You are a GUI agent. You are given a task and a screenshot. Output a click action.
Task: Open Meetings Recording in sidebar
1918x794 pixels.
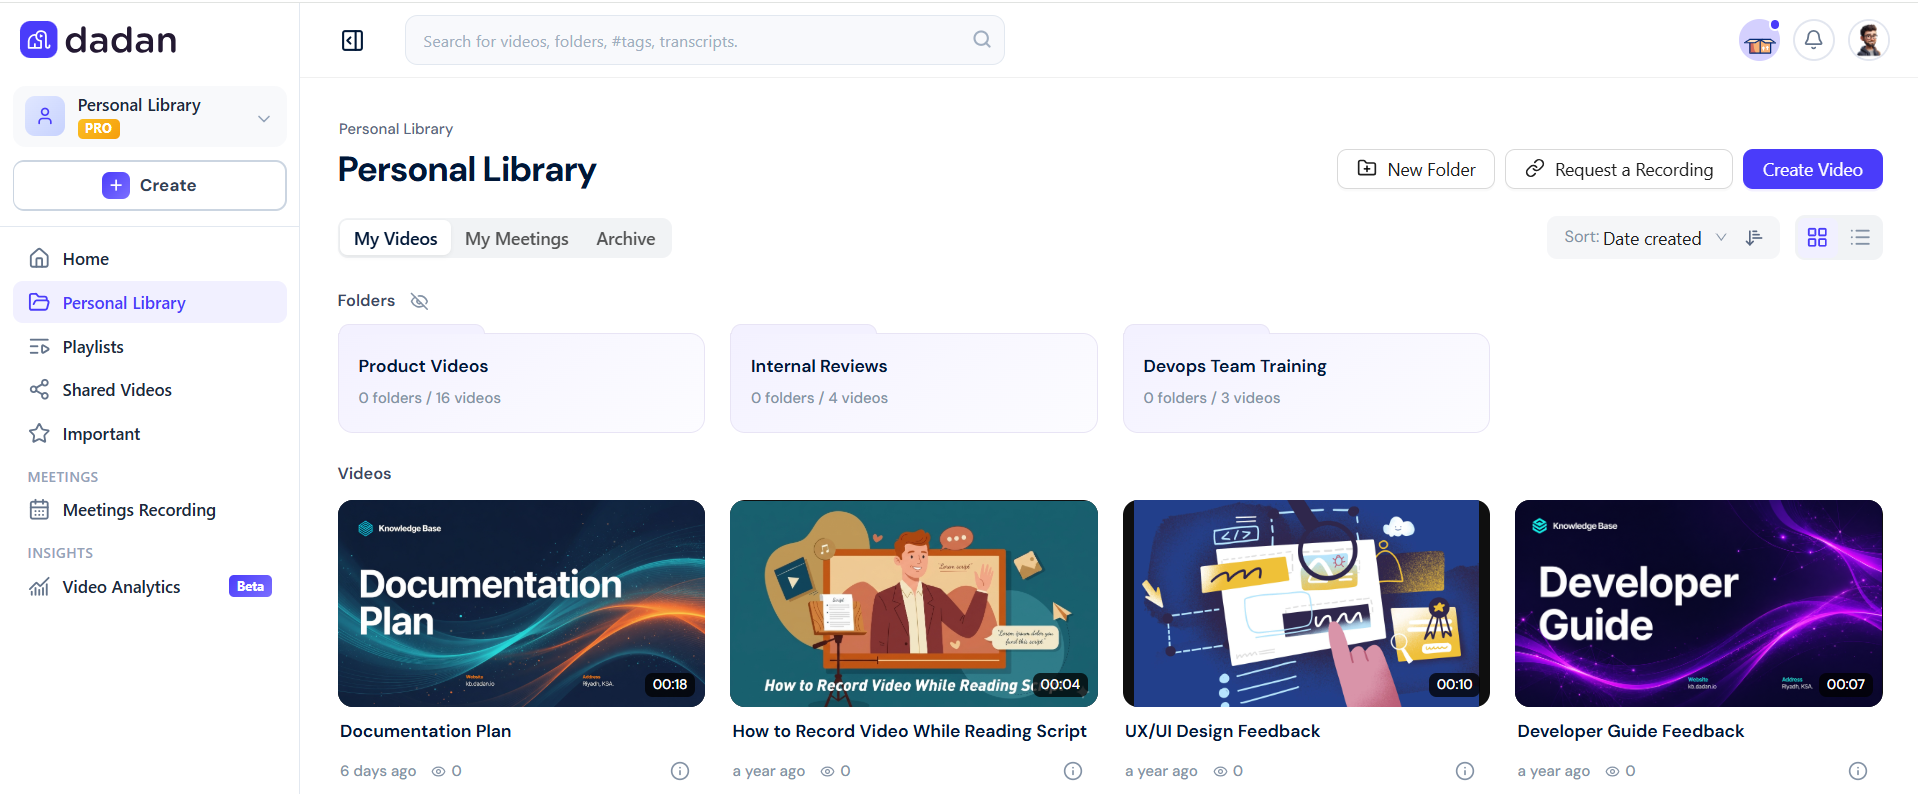click(150, 509)
